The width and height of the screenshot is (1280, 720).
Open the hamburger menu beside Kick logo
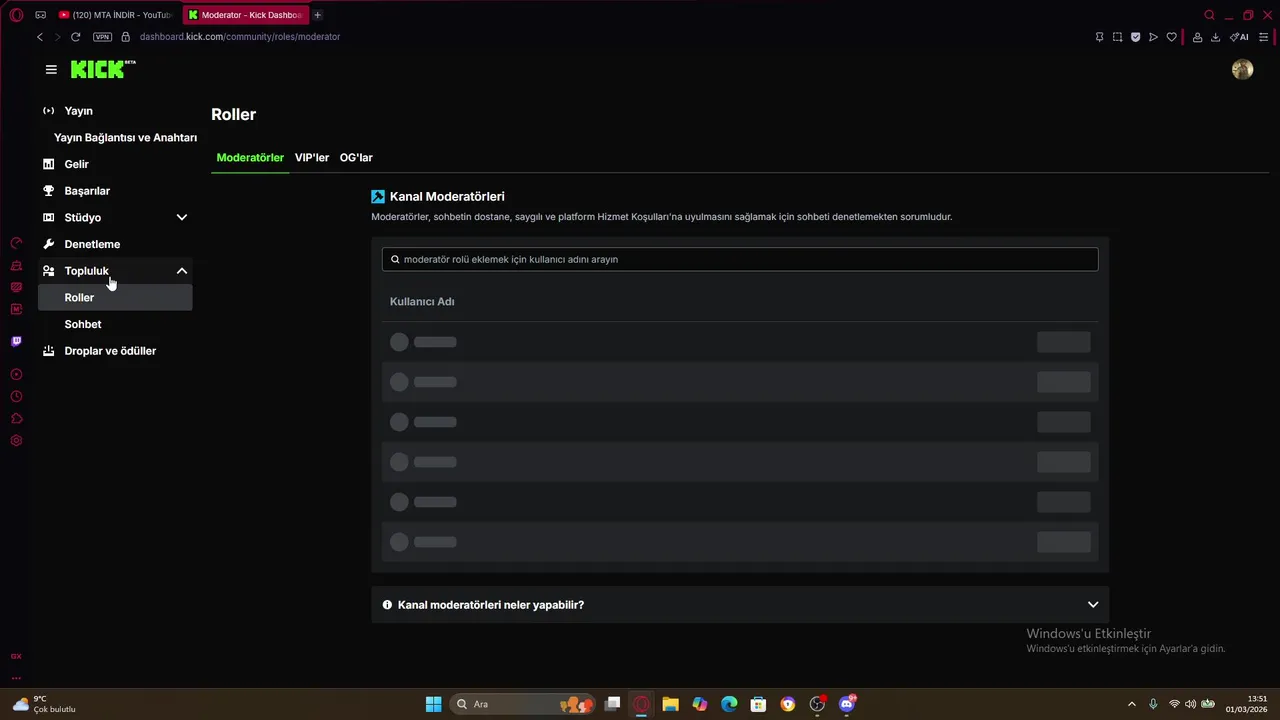pos(51,69)
